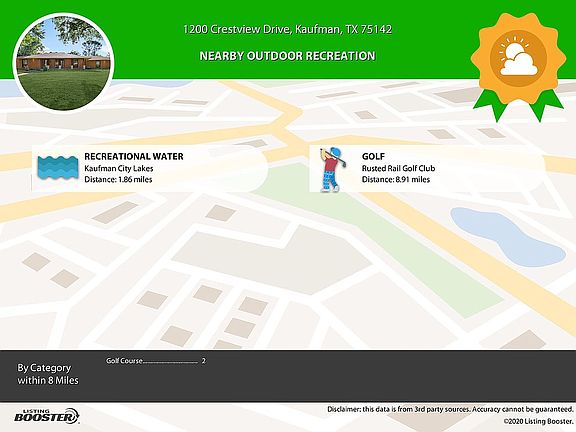Screen dimensions: 576x432
Task: Click the green ribbon tails under badge
Action: tap(518, 105)
